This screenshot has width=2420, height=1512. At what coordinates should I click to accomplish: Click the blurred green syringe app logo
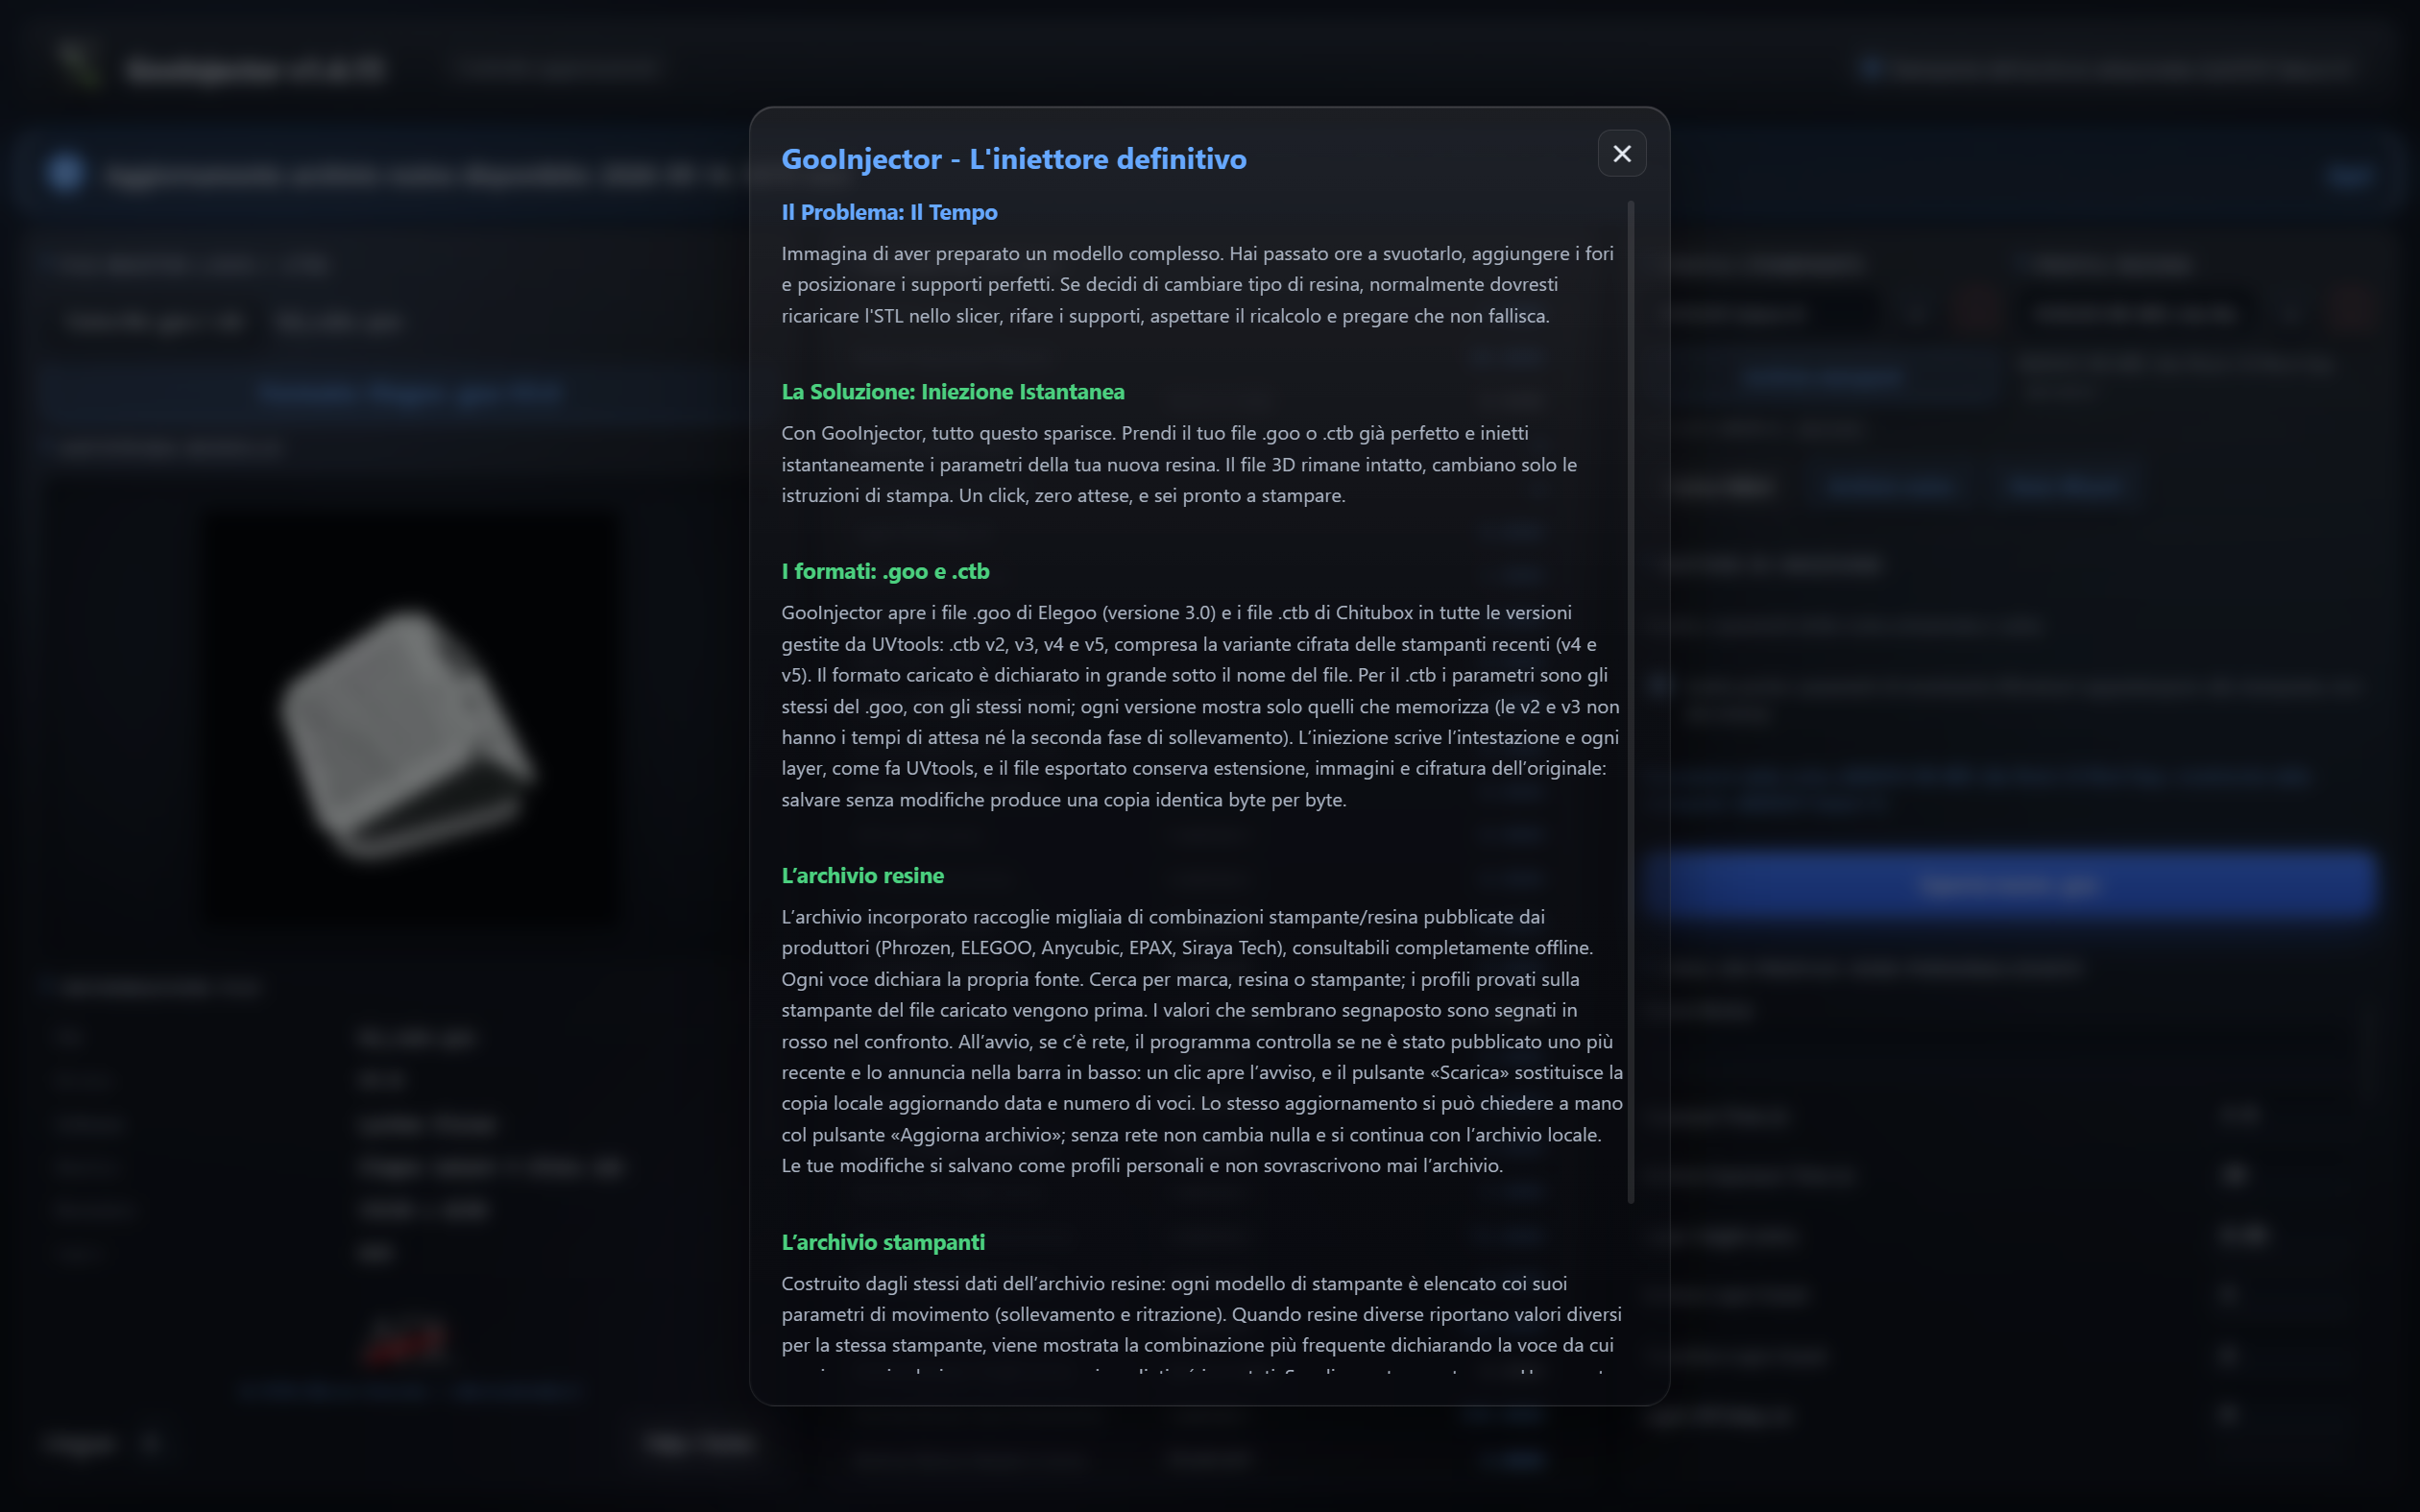click(78, 66)
